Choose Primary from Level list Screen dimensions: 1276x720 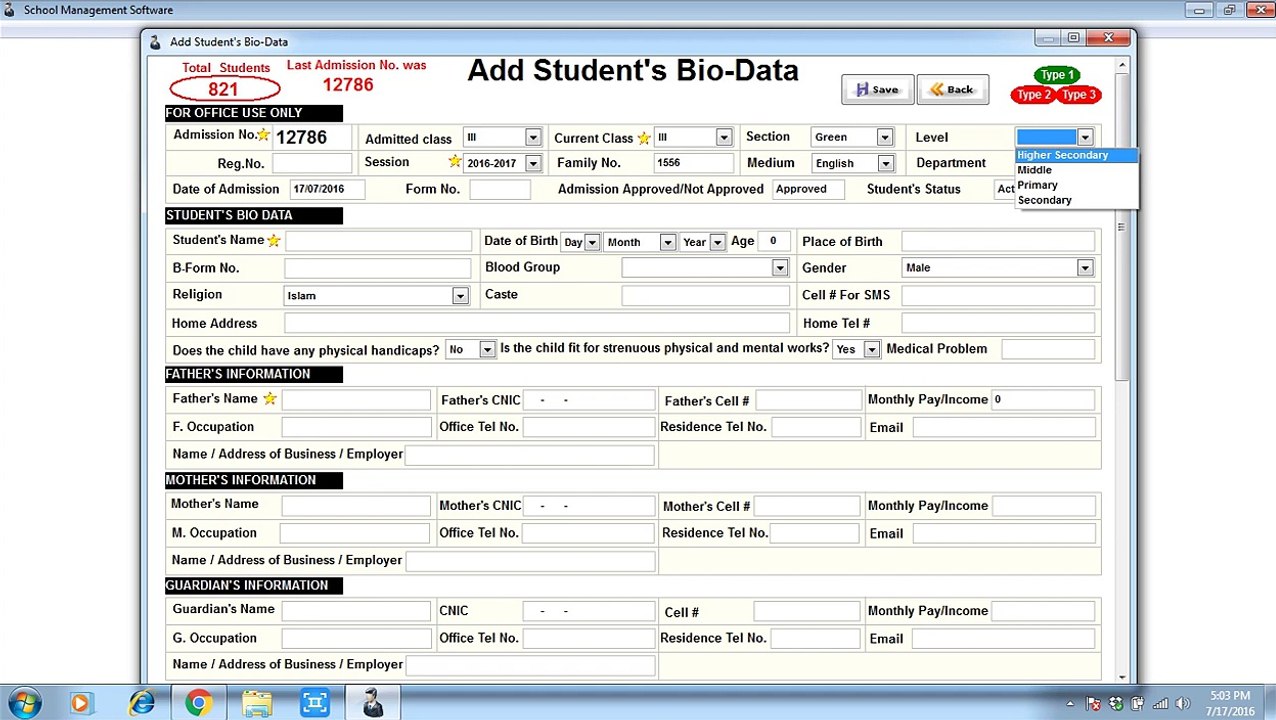(x=1037, y=185)
